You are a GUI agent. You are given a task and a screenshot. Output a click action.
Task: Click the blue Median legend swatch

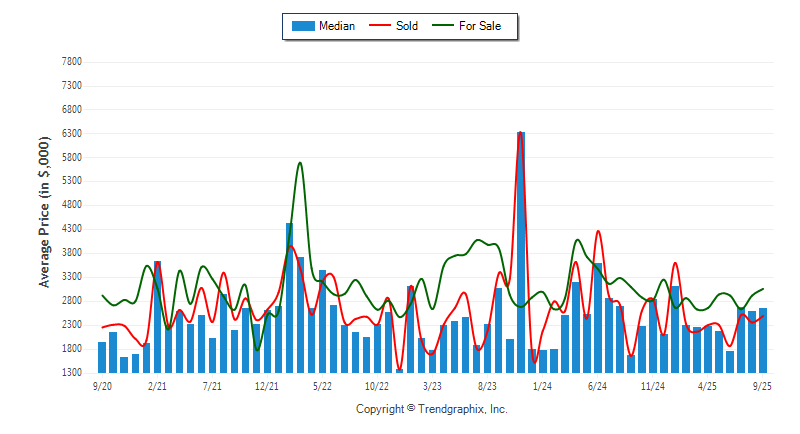click(x=303, y=26)
